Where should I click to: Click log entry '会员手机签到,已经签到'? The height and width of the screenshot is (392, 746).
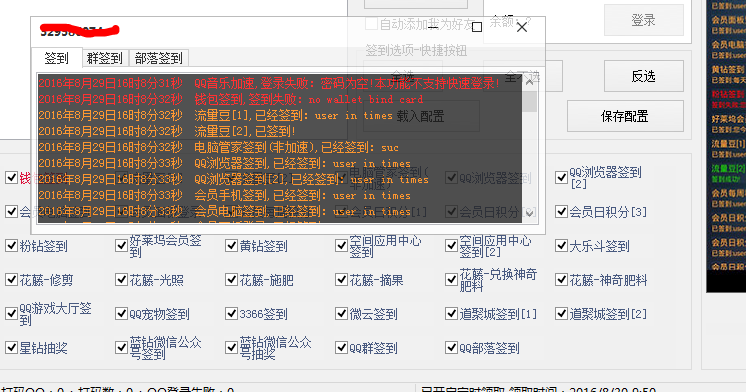(224, 196)
